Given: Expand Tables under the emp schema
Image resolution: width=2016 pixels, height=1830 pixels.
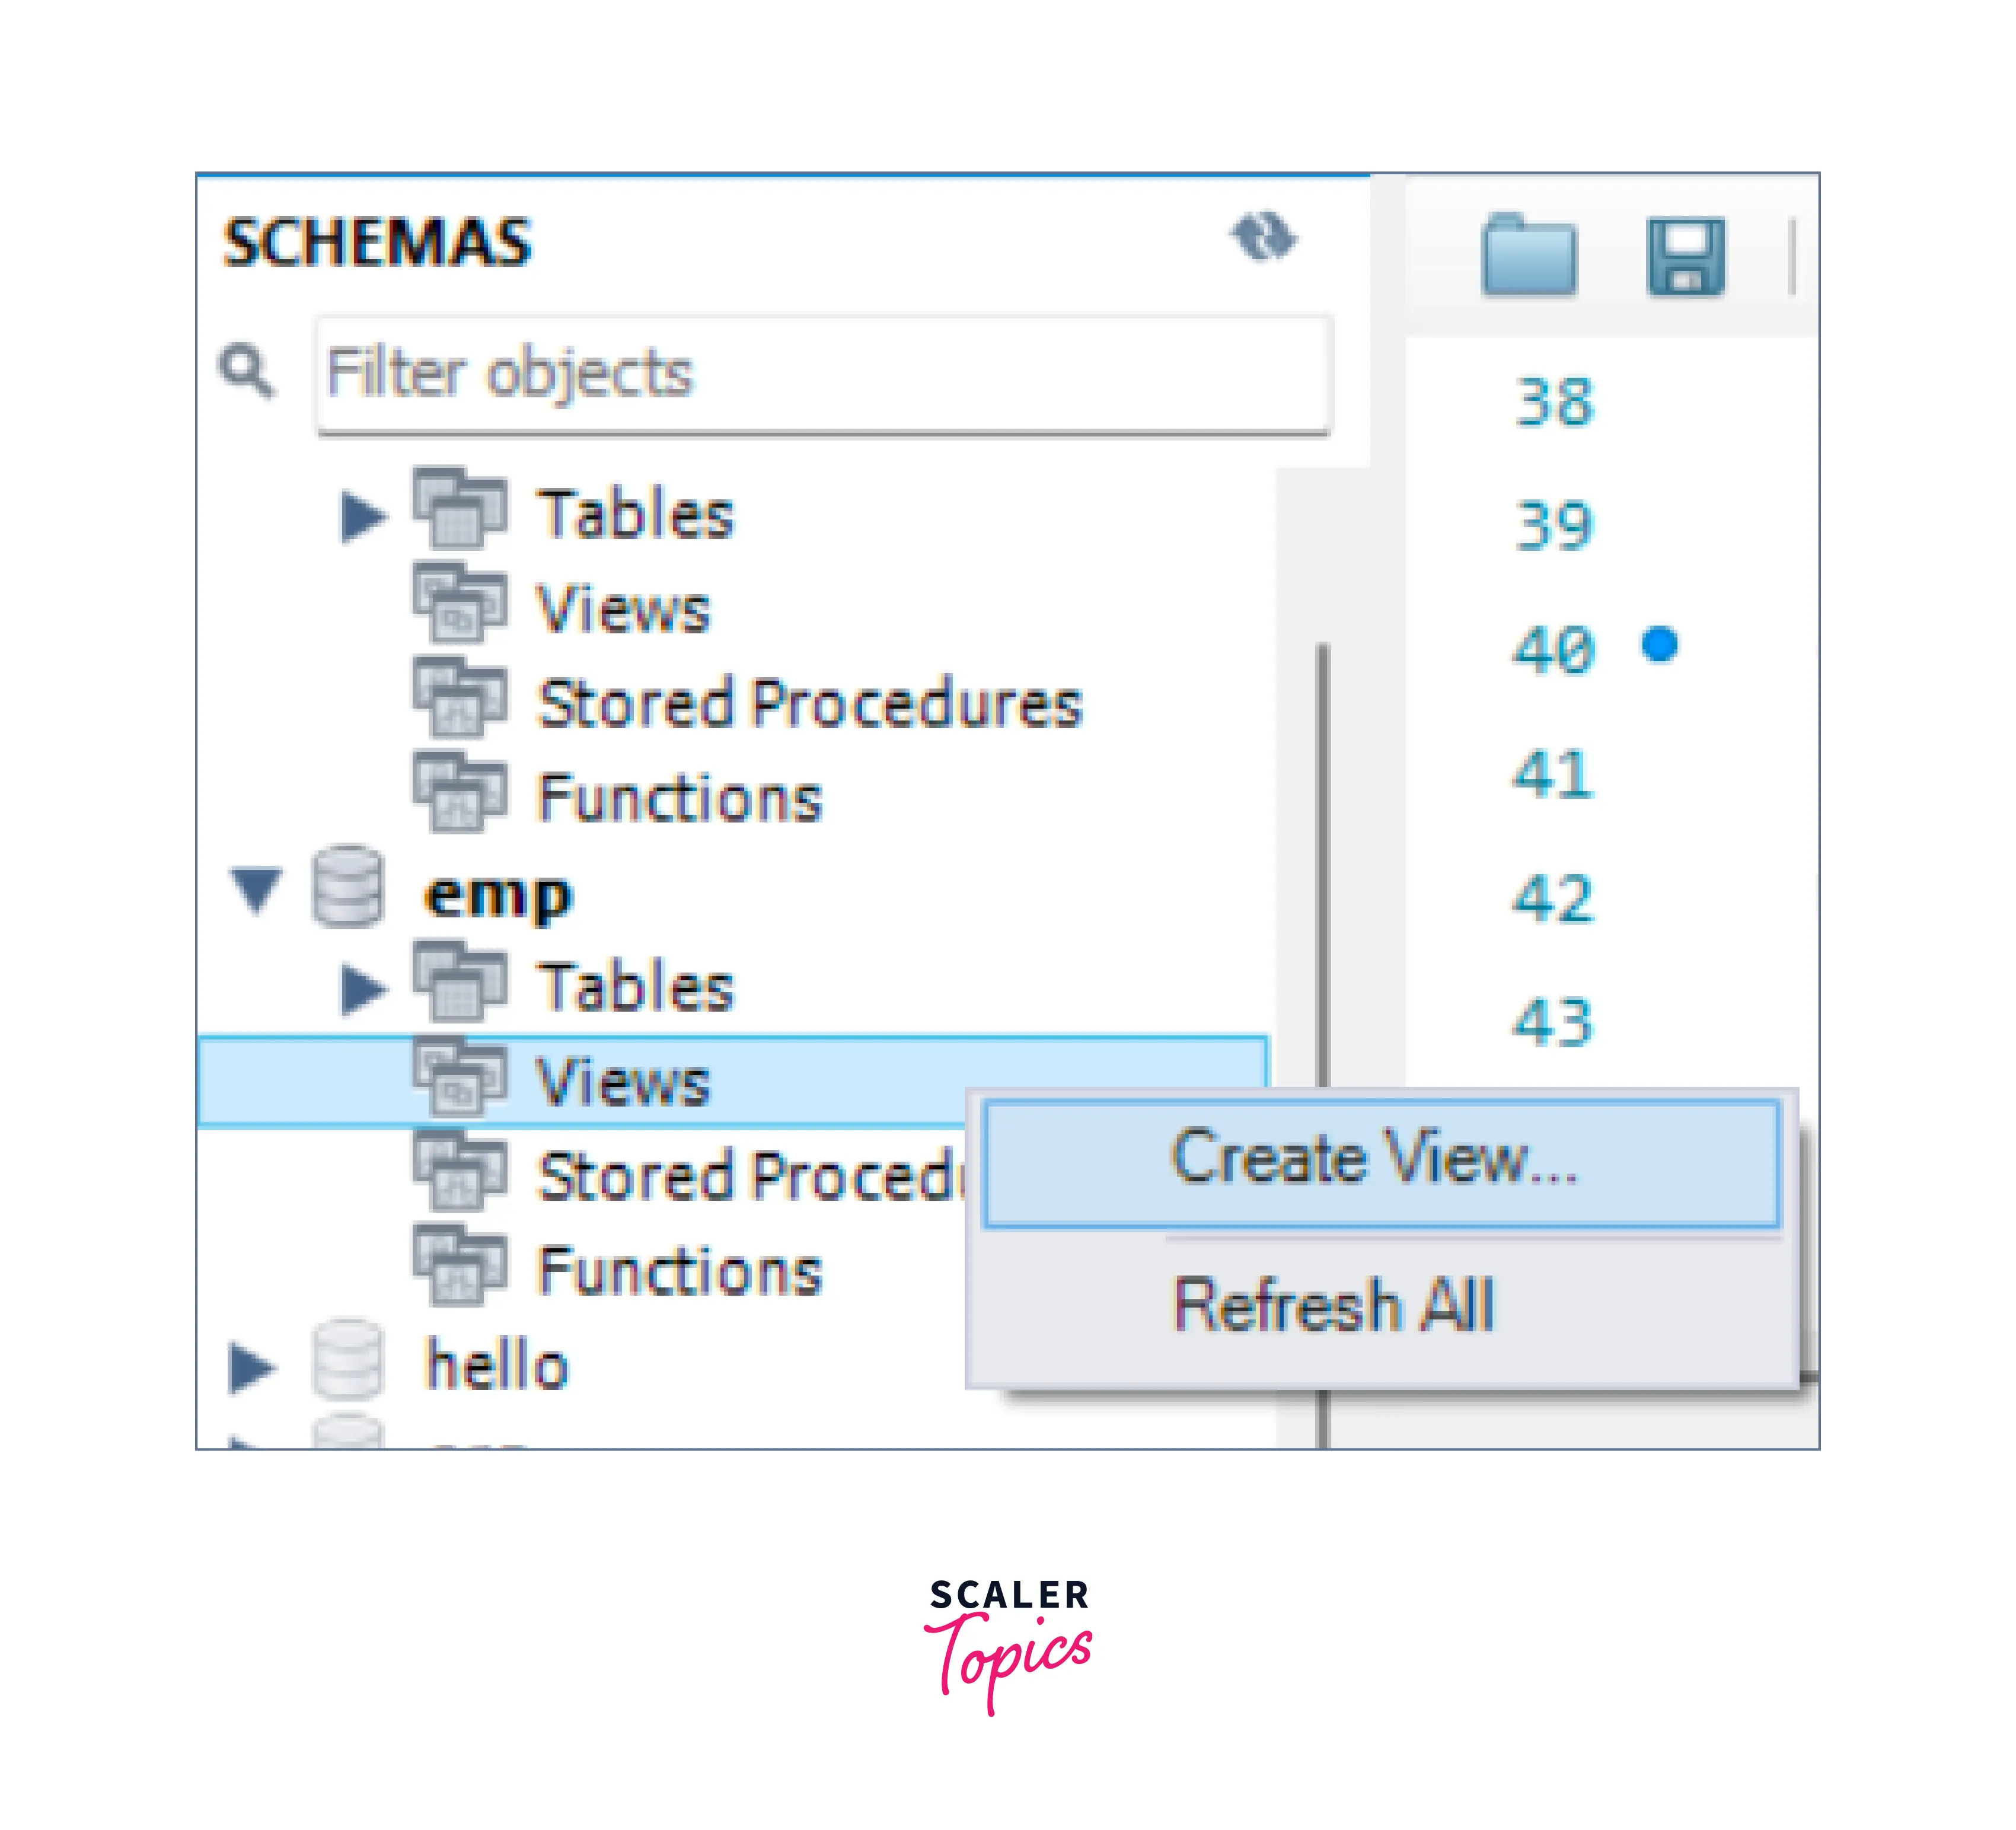Looking at the screenshot, I should [x=364, y=988].
